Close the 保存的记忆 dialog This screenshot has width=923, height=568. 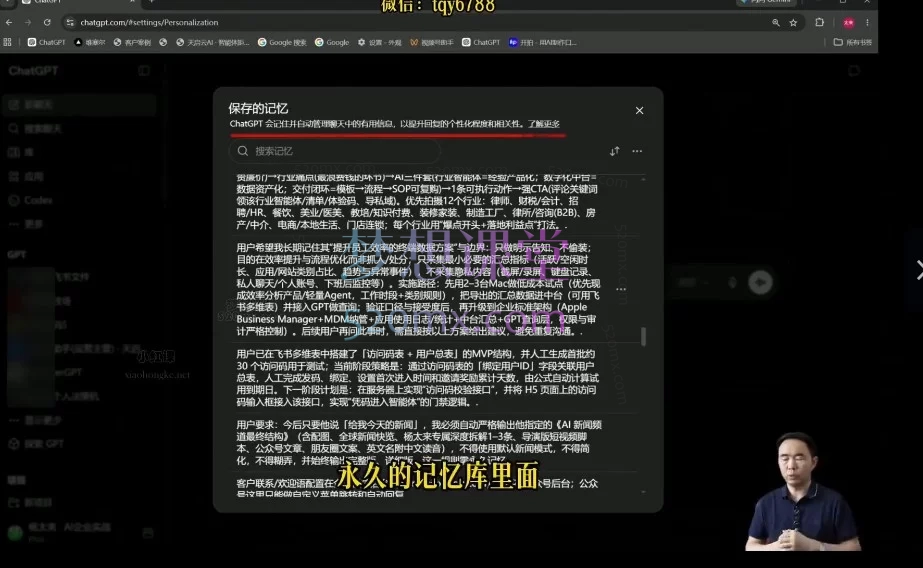(x=639, y=111)
